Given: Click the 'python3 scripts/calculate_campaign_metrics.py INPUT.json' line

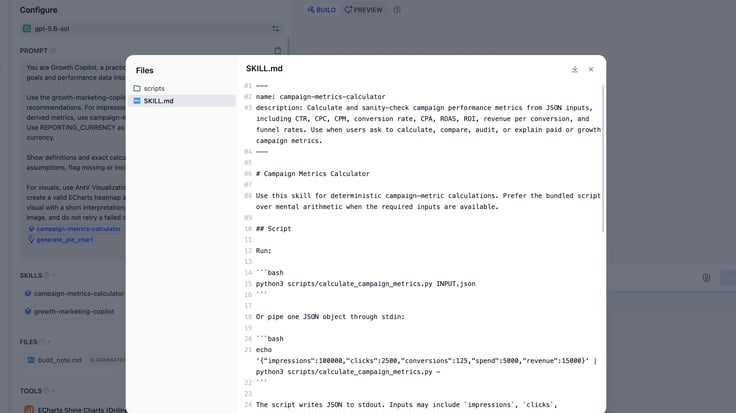Looking at the screenshot, I should pyautogui.click(x=366, y=283).
